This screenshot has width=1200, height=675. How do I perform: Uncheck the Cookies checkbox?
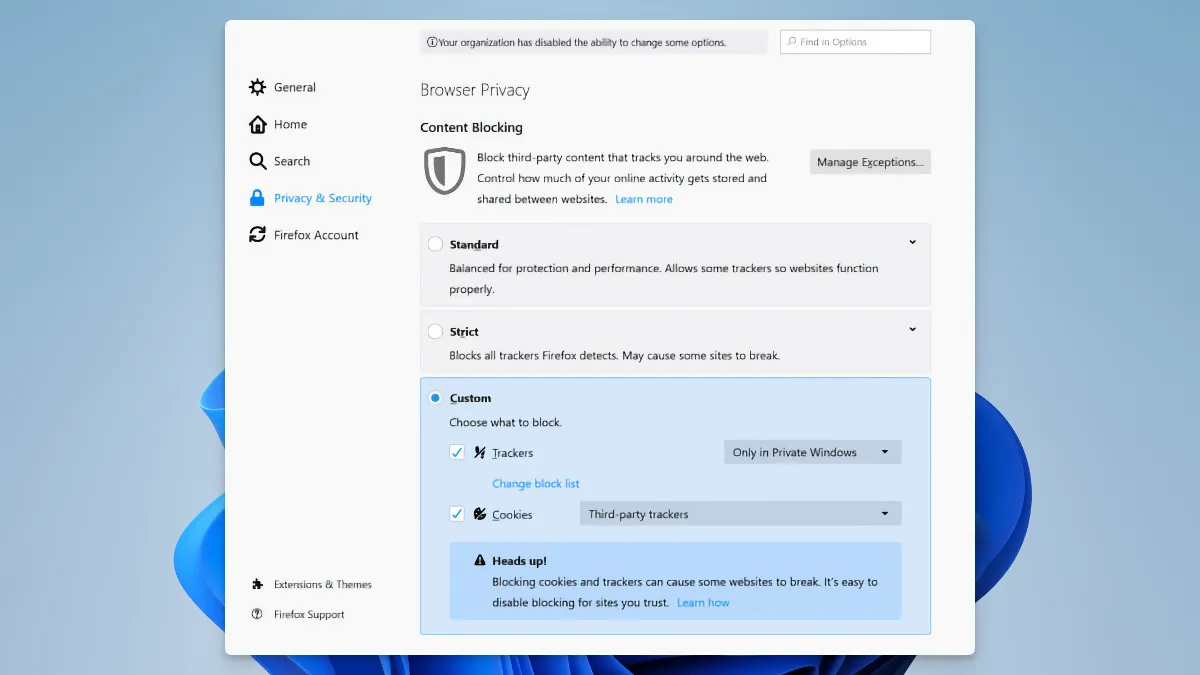pyautogui.click(x=457, y=514)
